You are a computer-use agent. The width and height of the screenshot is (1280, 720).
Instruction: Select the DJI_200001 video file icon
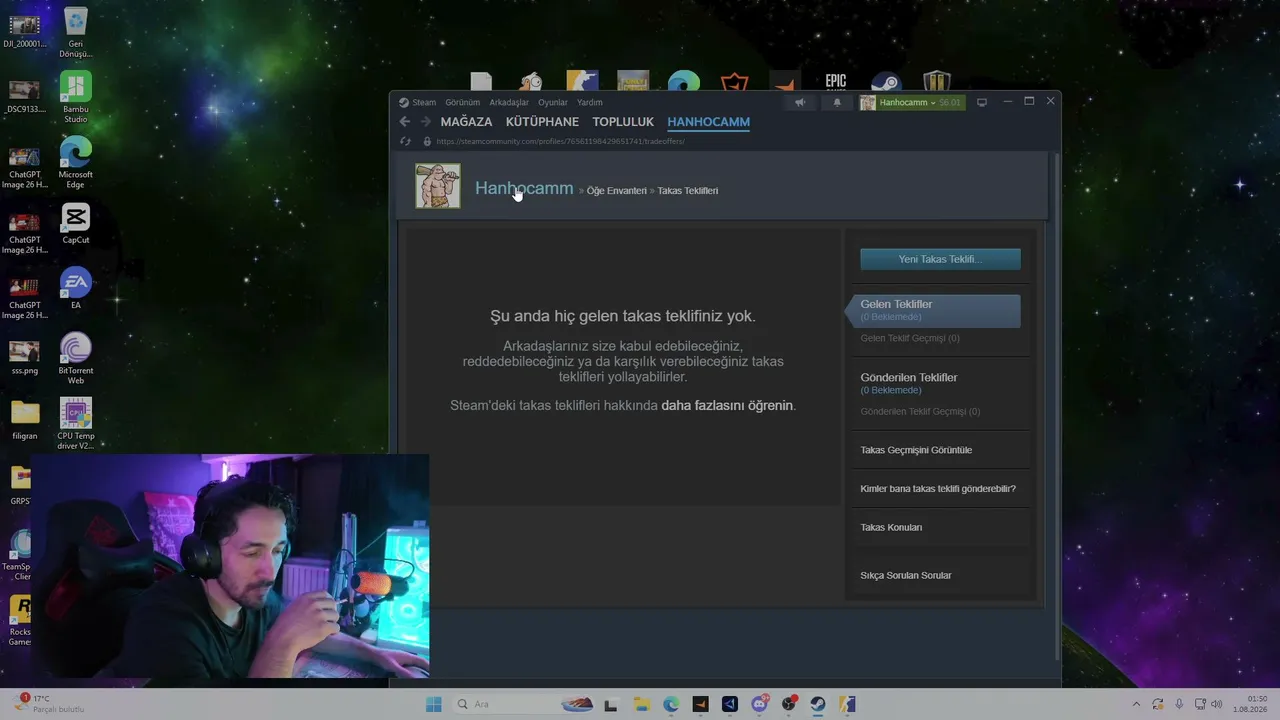coord(25,30)
